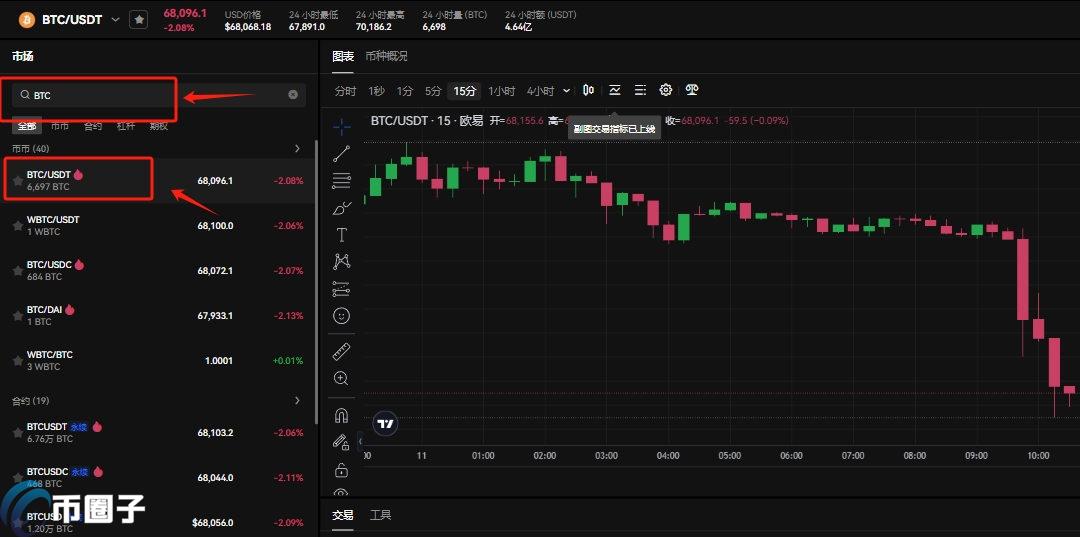Click the zoom in magnifier tool
The image size is (1080, 537).
342,378
